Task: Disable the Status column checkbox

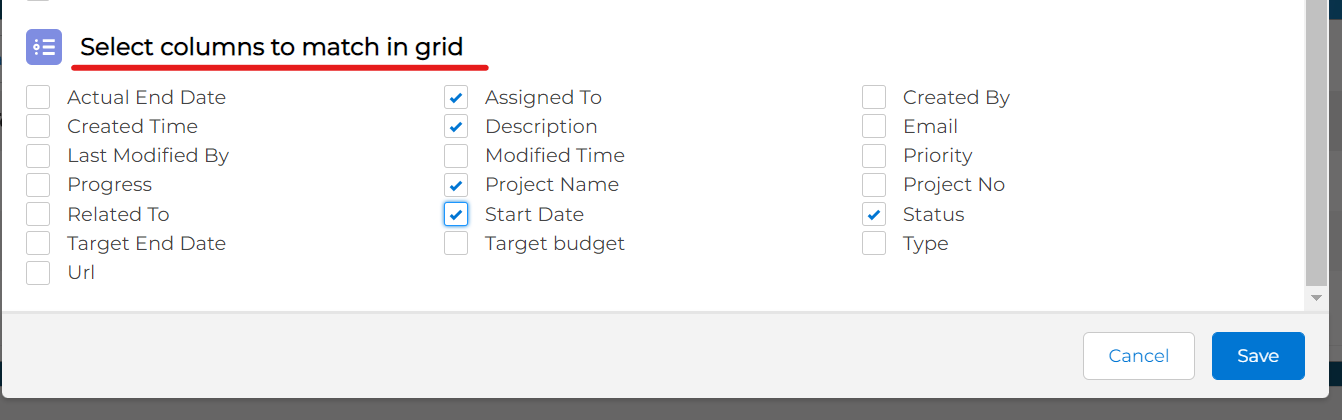Action: 874,214
